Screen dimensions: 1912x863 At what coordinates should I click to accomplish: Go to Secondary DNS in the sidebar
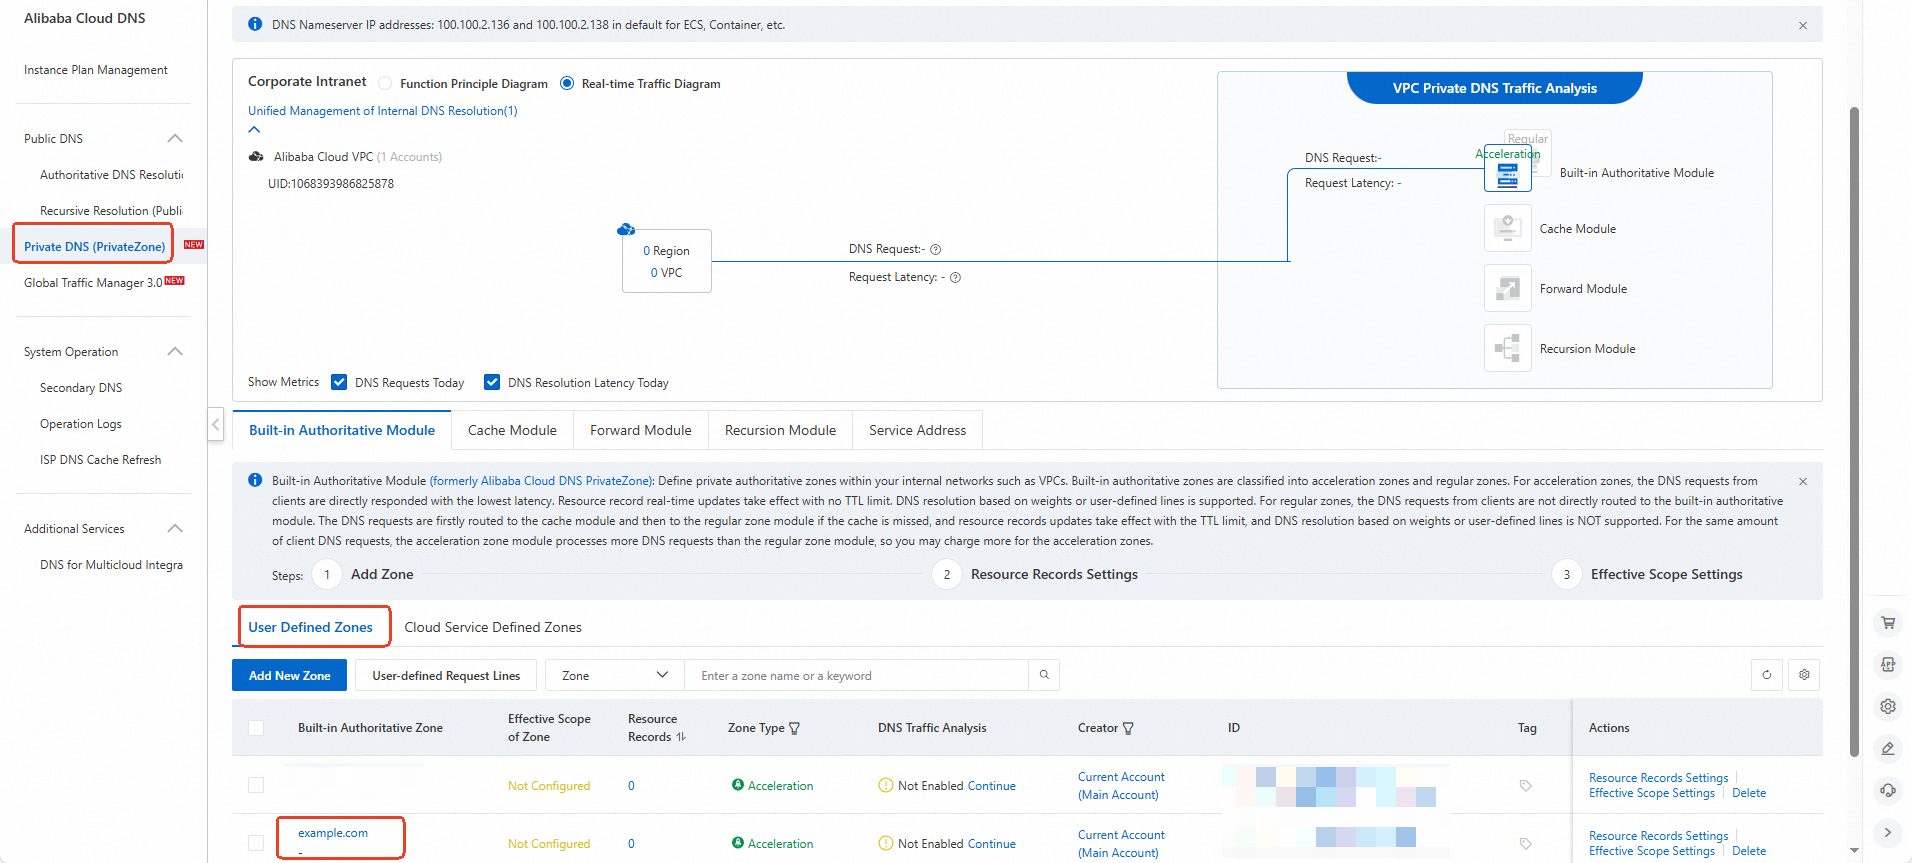[81, 388]
